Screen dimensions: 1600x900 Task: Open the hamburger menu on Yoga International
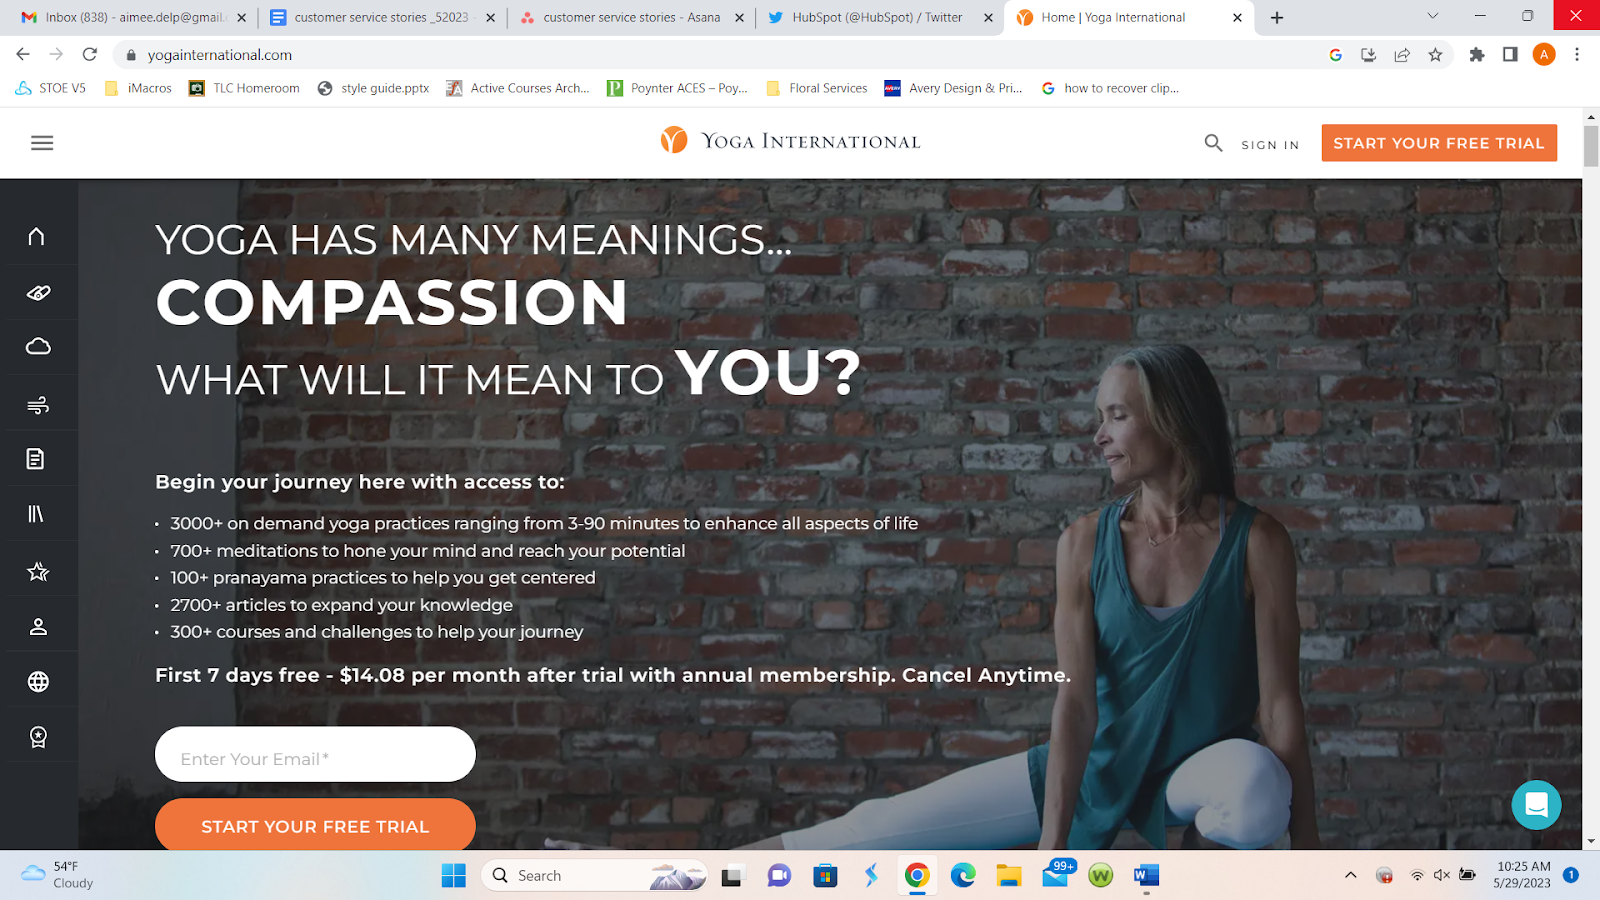[x=42, y=143]
